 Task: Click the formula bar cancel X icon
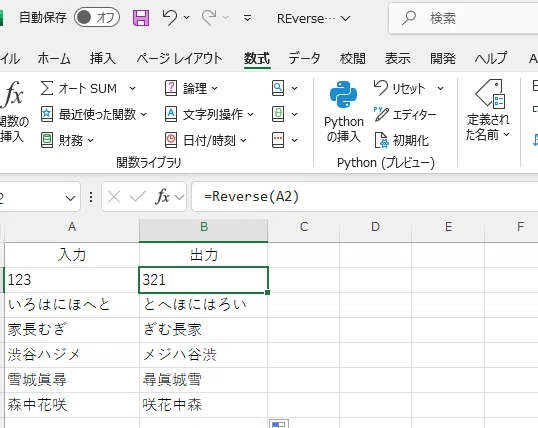pyautogui.click(x=114, y=197)
